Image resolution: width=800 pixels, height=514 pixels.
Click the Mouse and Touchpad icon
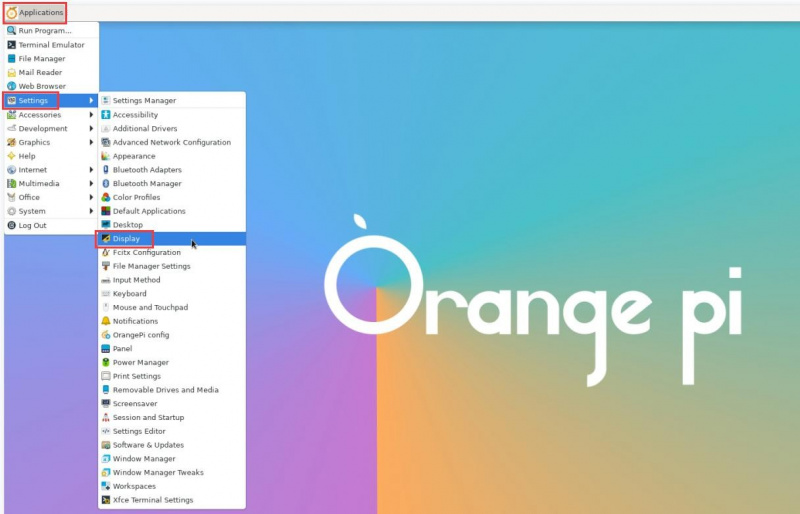pos(106,308)
